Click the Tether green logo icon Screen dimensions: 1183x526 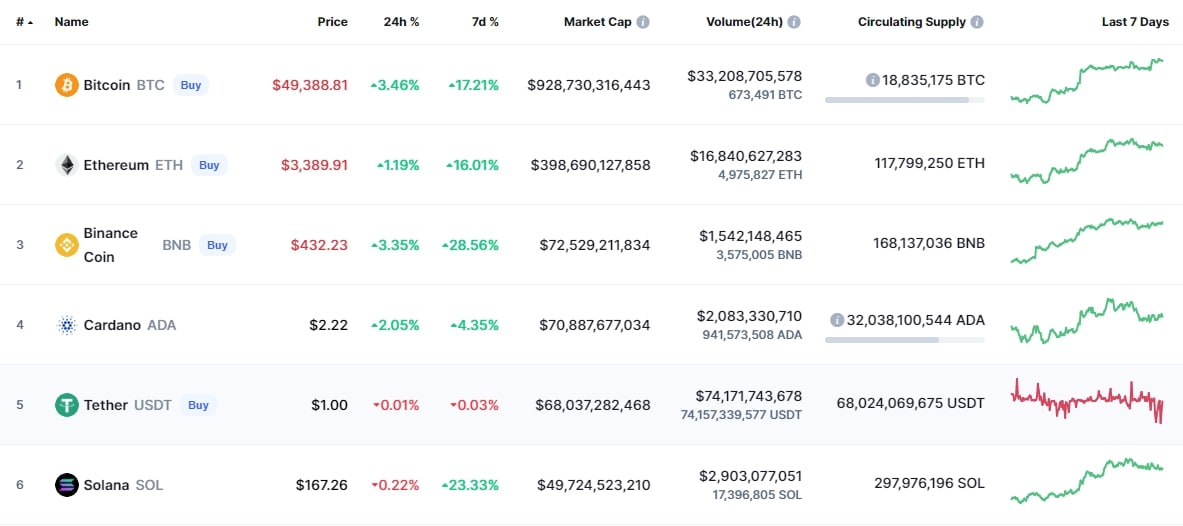(x=66, y=405)
